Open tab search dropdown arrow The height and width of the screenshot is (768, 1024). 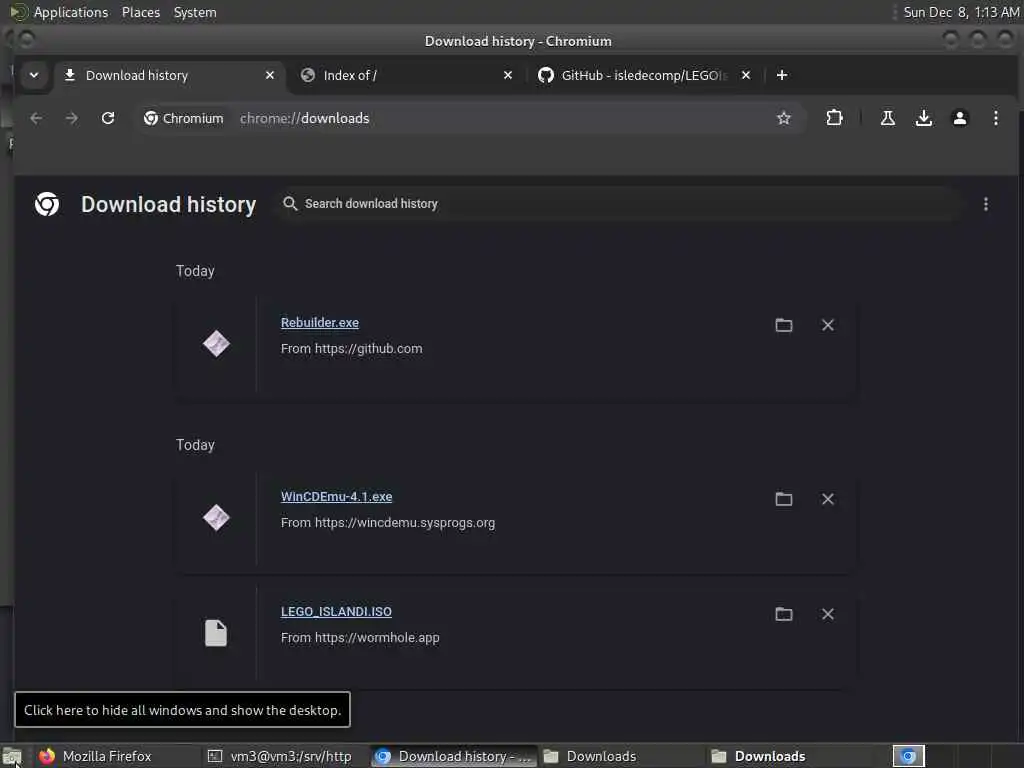[34, 75]
